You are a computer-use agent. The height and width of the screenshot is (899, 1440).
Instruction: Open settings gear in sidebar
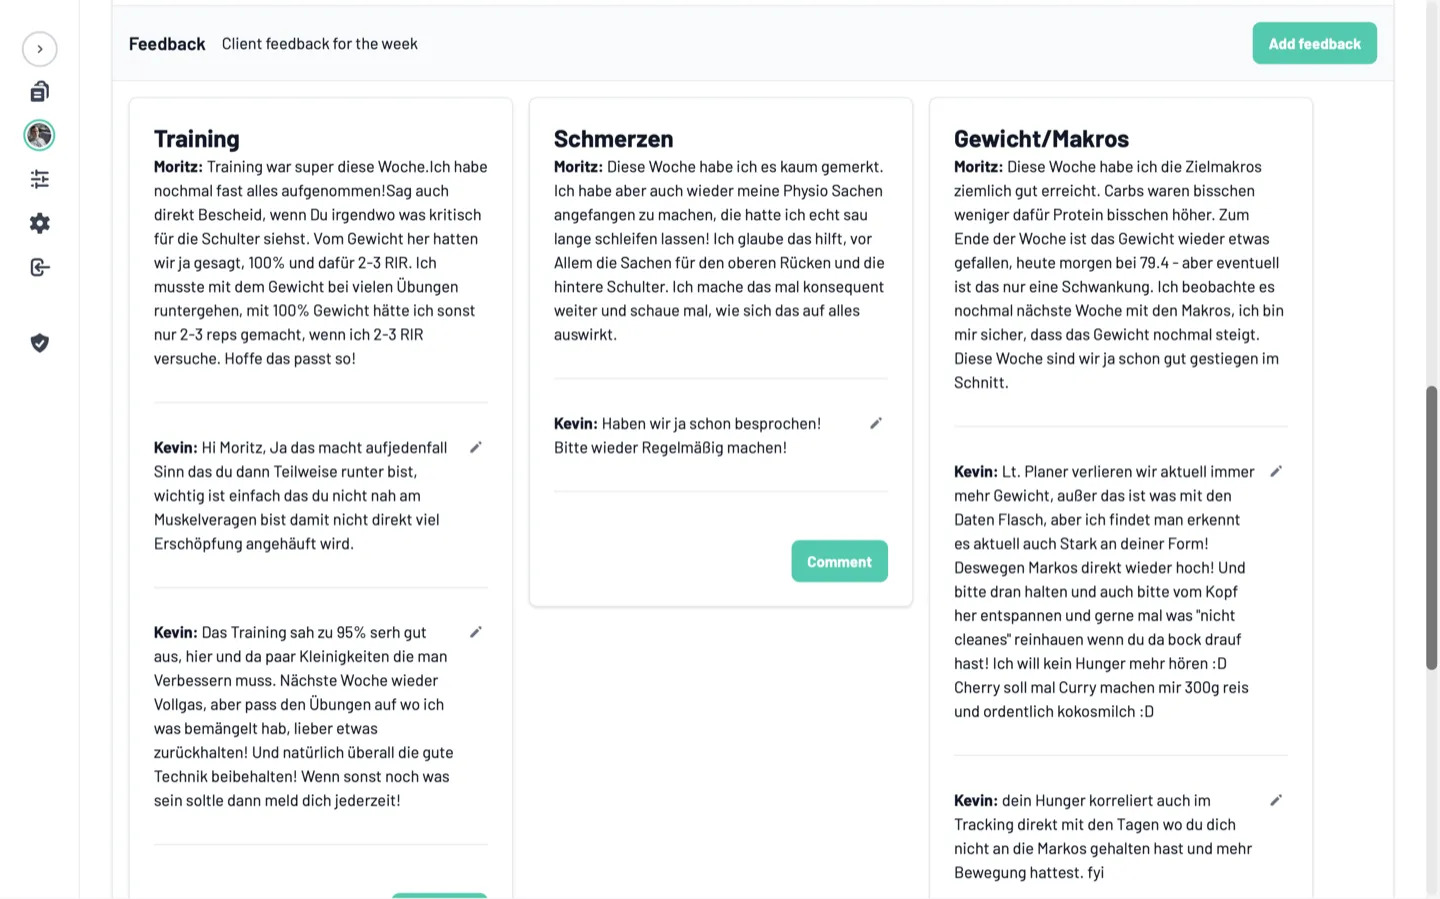pos(40,223)
